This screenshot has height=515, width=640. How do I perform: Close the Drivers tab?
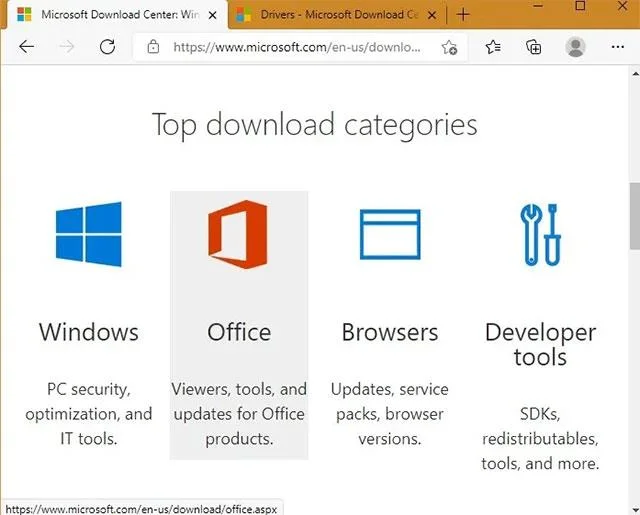point(432,16)
